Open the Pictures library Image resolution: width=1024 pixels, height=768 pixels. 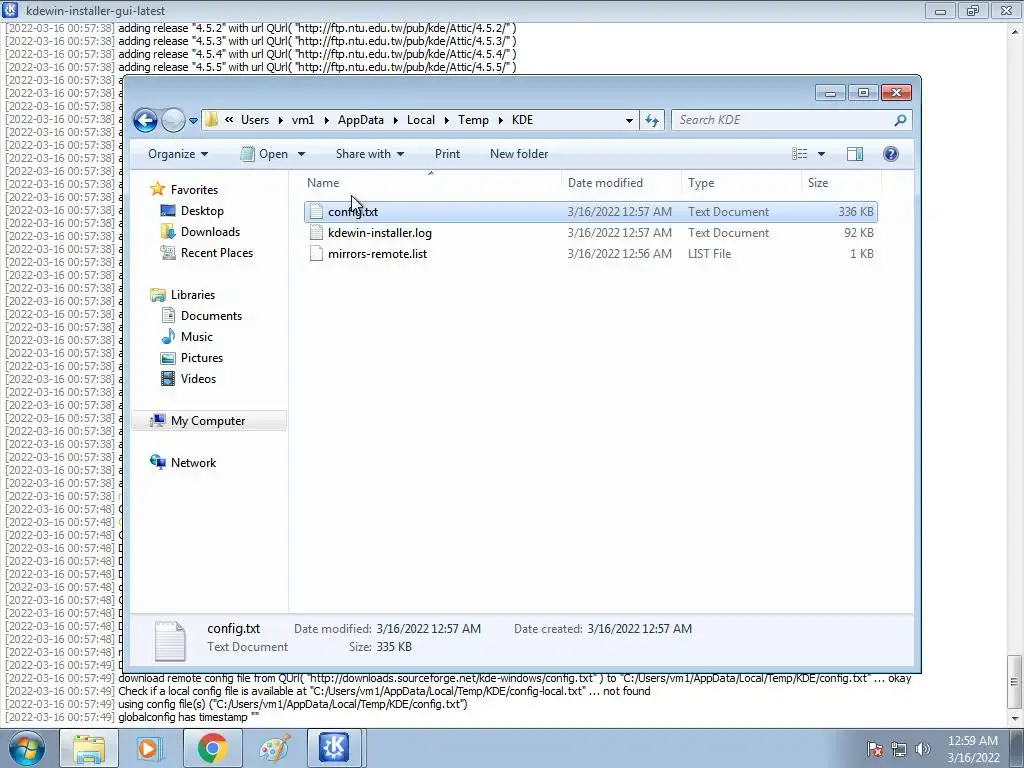pyautogui.click(x=202, y=358)
